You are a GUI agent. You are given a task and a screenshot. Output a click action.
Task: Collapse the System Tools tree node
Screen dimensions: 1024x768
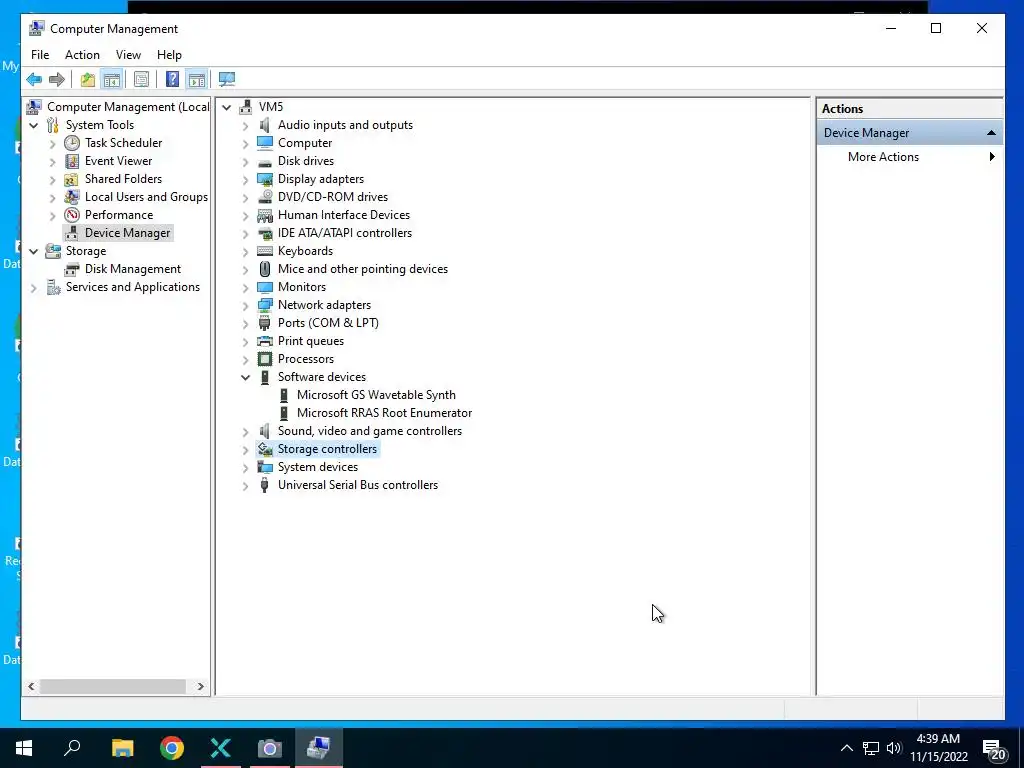33,125
